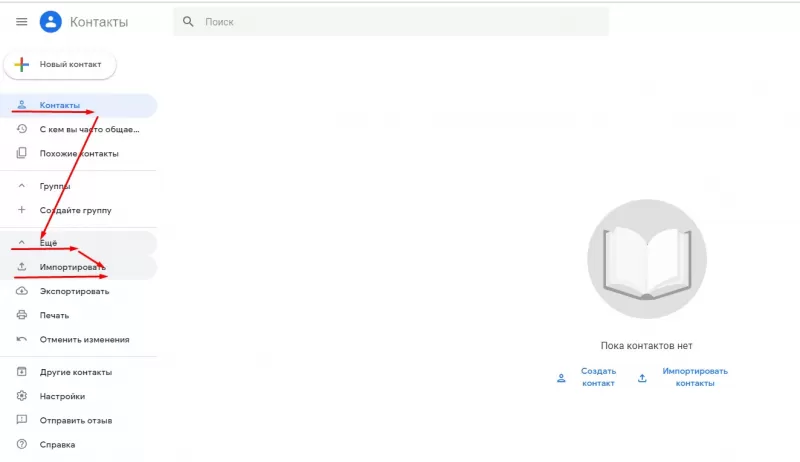Click the upload icon beside Импортировать
800x462 pixels.
(x=21, y=267)
